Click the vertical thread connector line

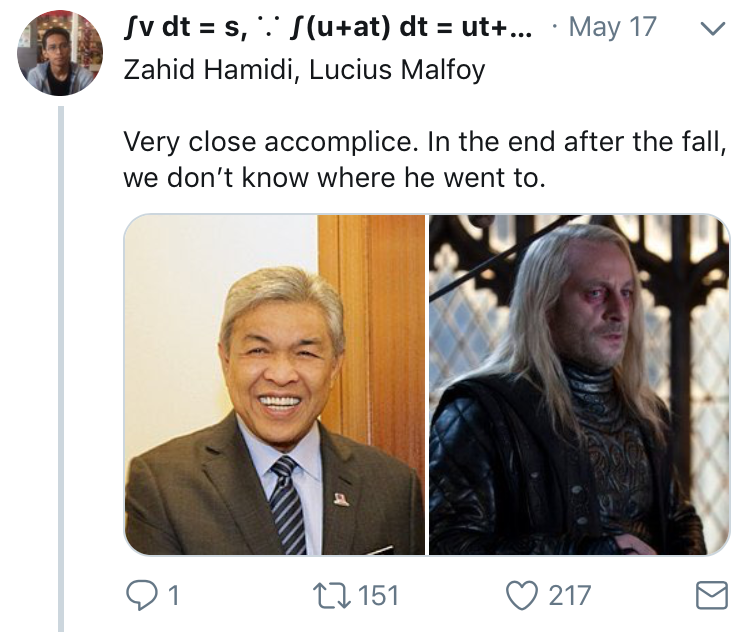click(61, 369)
